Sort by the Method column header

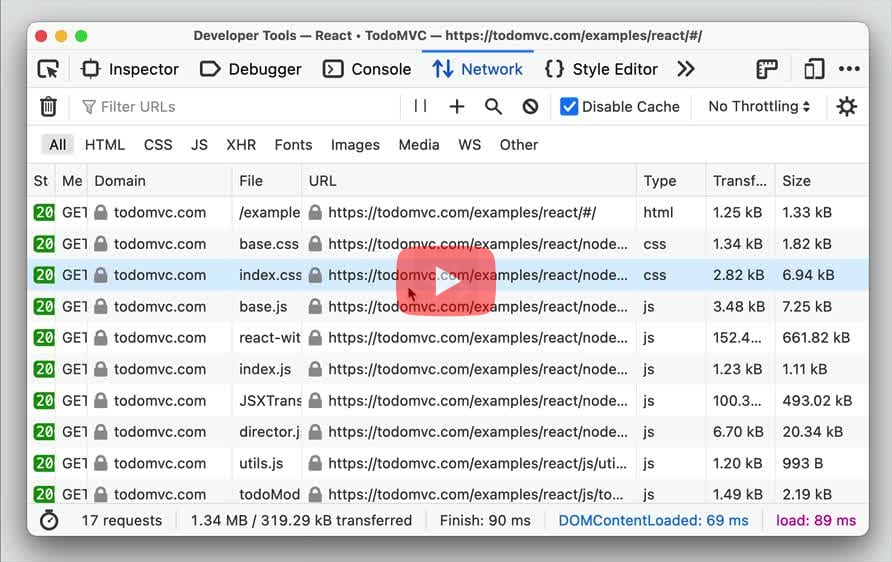(x=72, y=181)
